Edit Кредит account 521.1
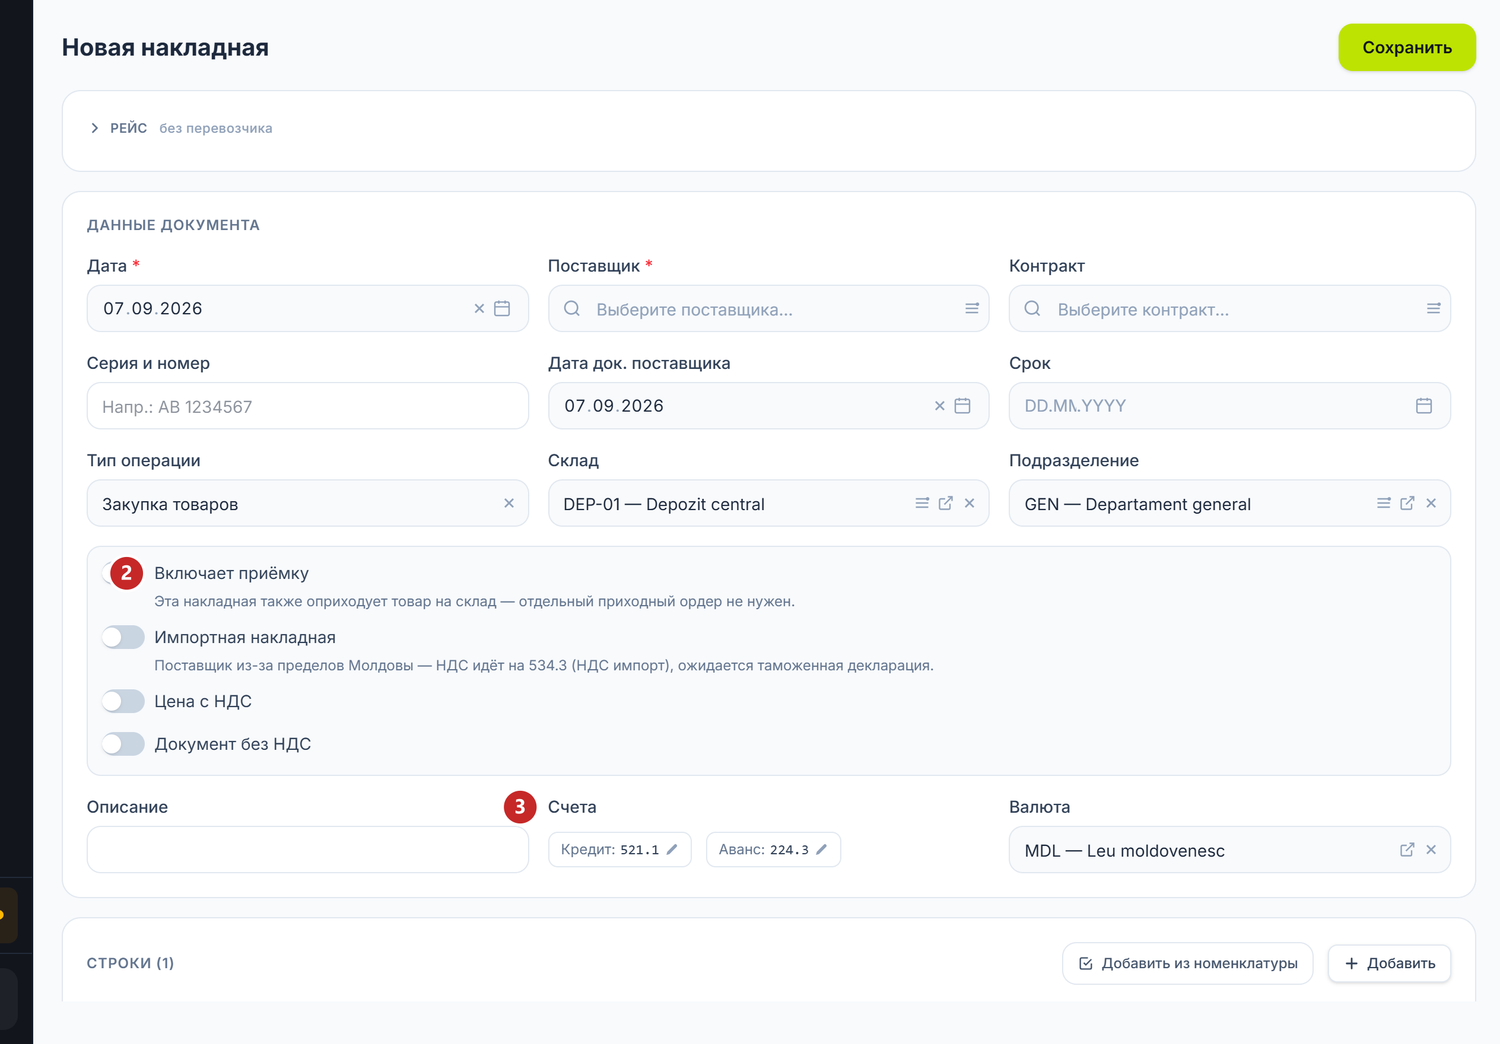 (672, 850)
